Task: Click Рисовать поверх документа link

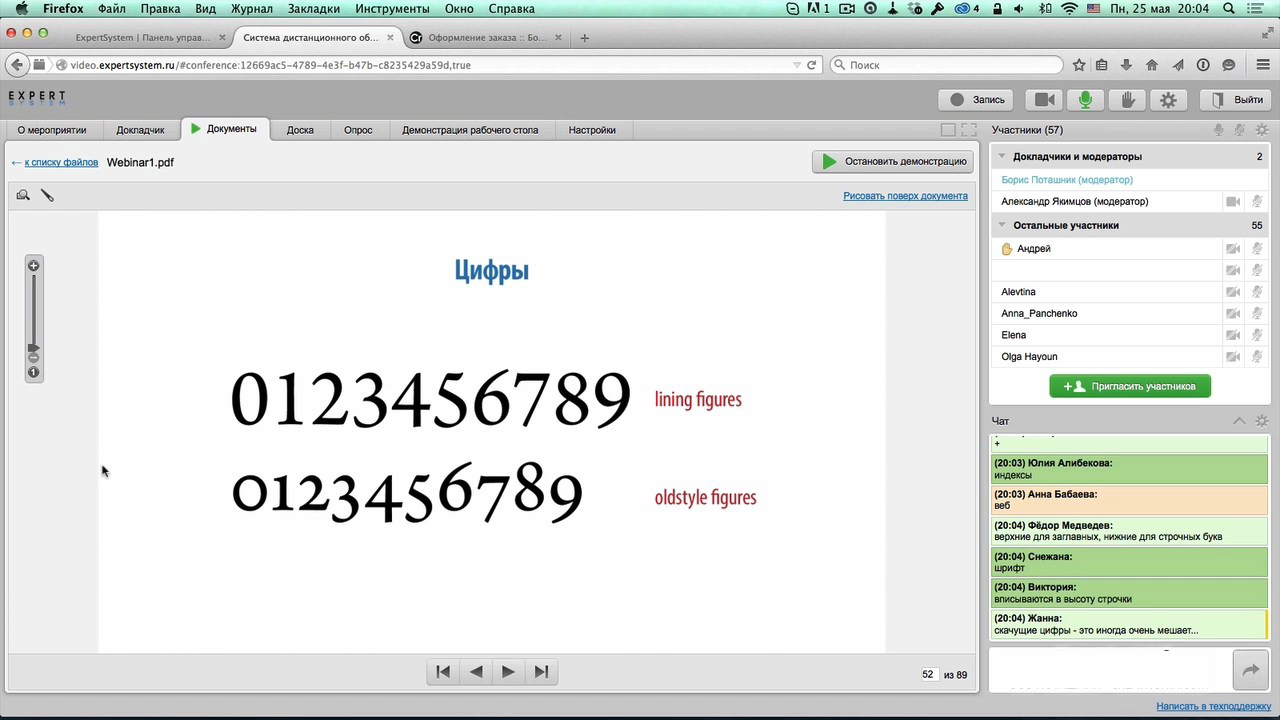Action: 905,196
